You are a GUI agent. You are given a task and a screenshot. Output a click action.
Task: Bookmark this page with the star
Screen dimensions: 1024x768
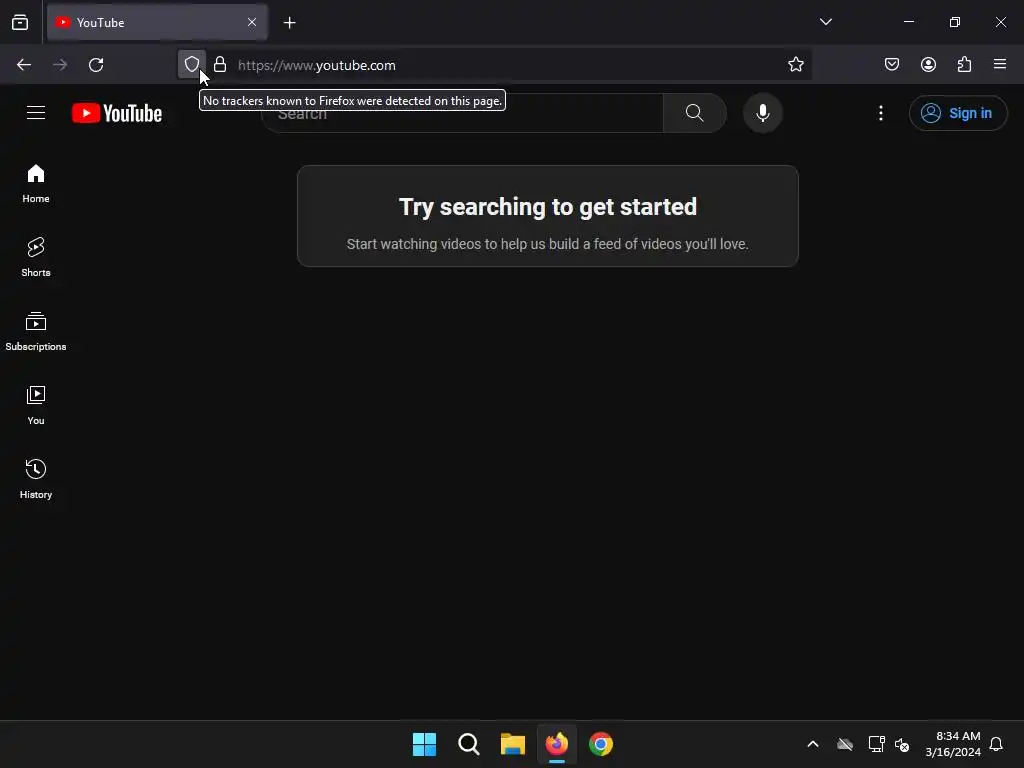tap(795, 65)
